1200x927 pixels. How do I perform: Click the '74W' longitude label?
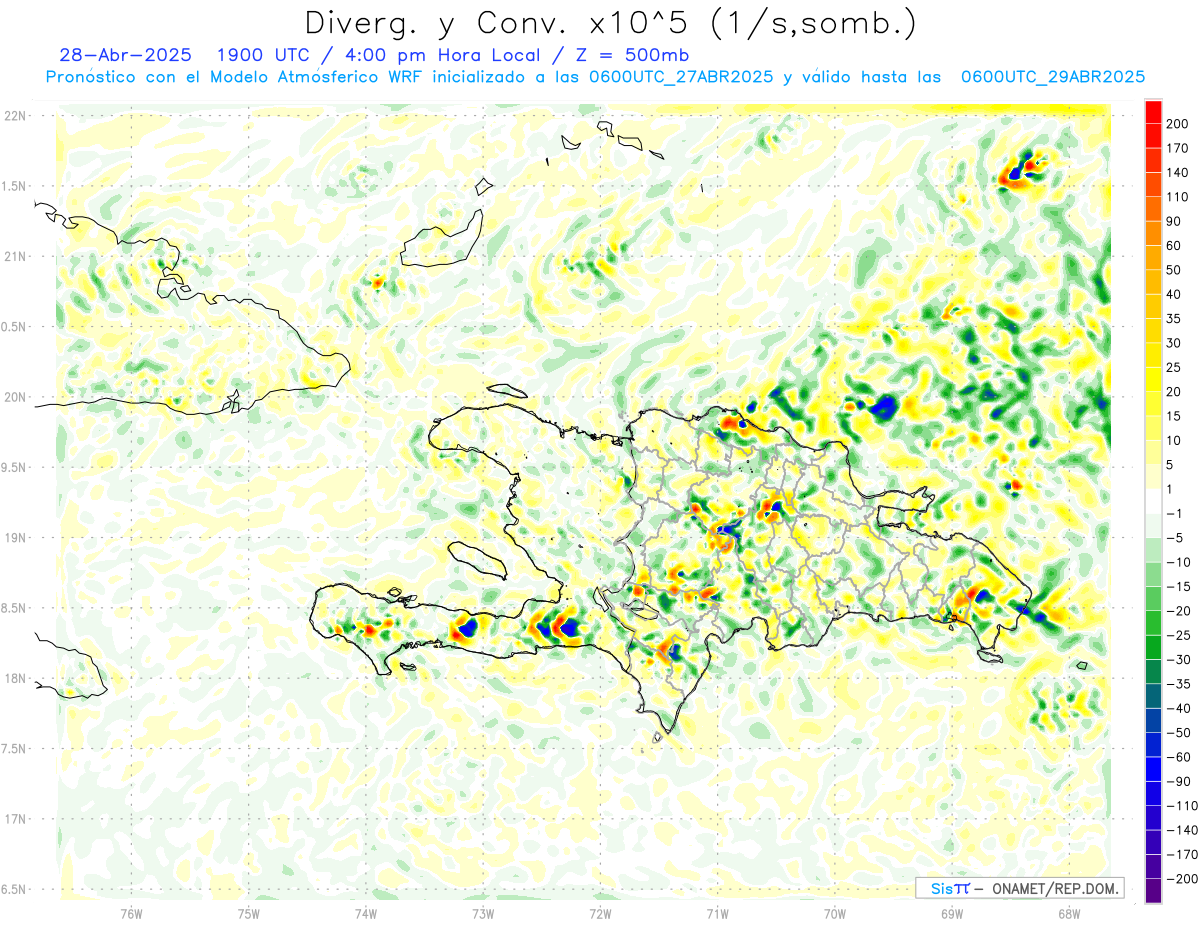coord(366,913)
